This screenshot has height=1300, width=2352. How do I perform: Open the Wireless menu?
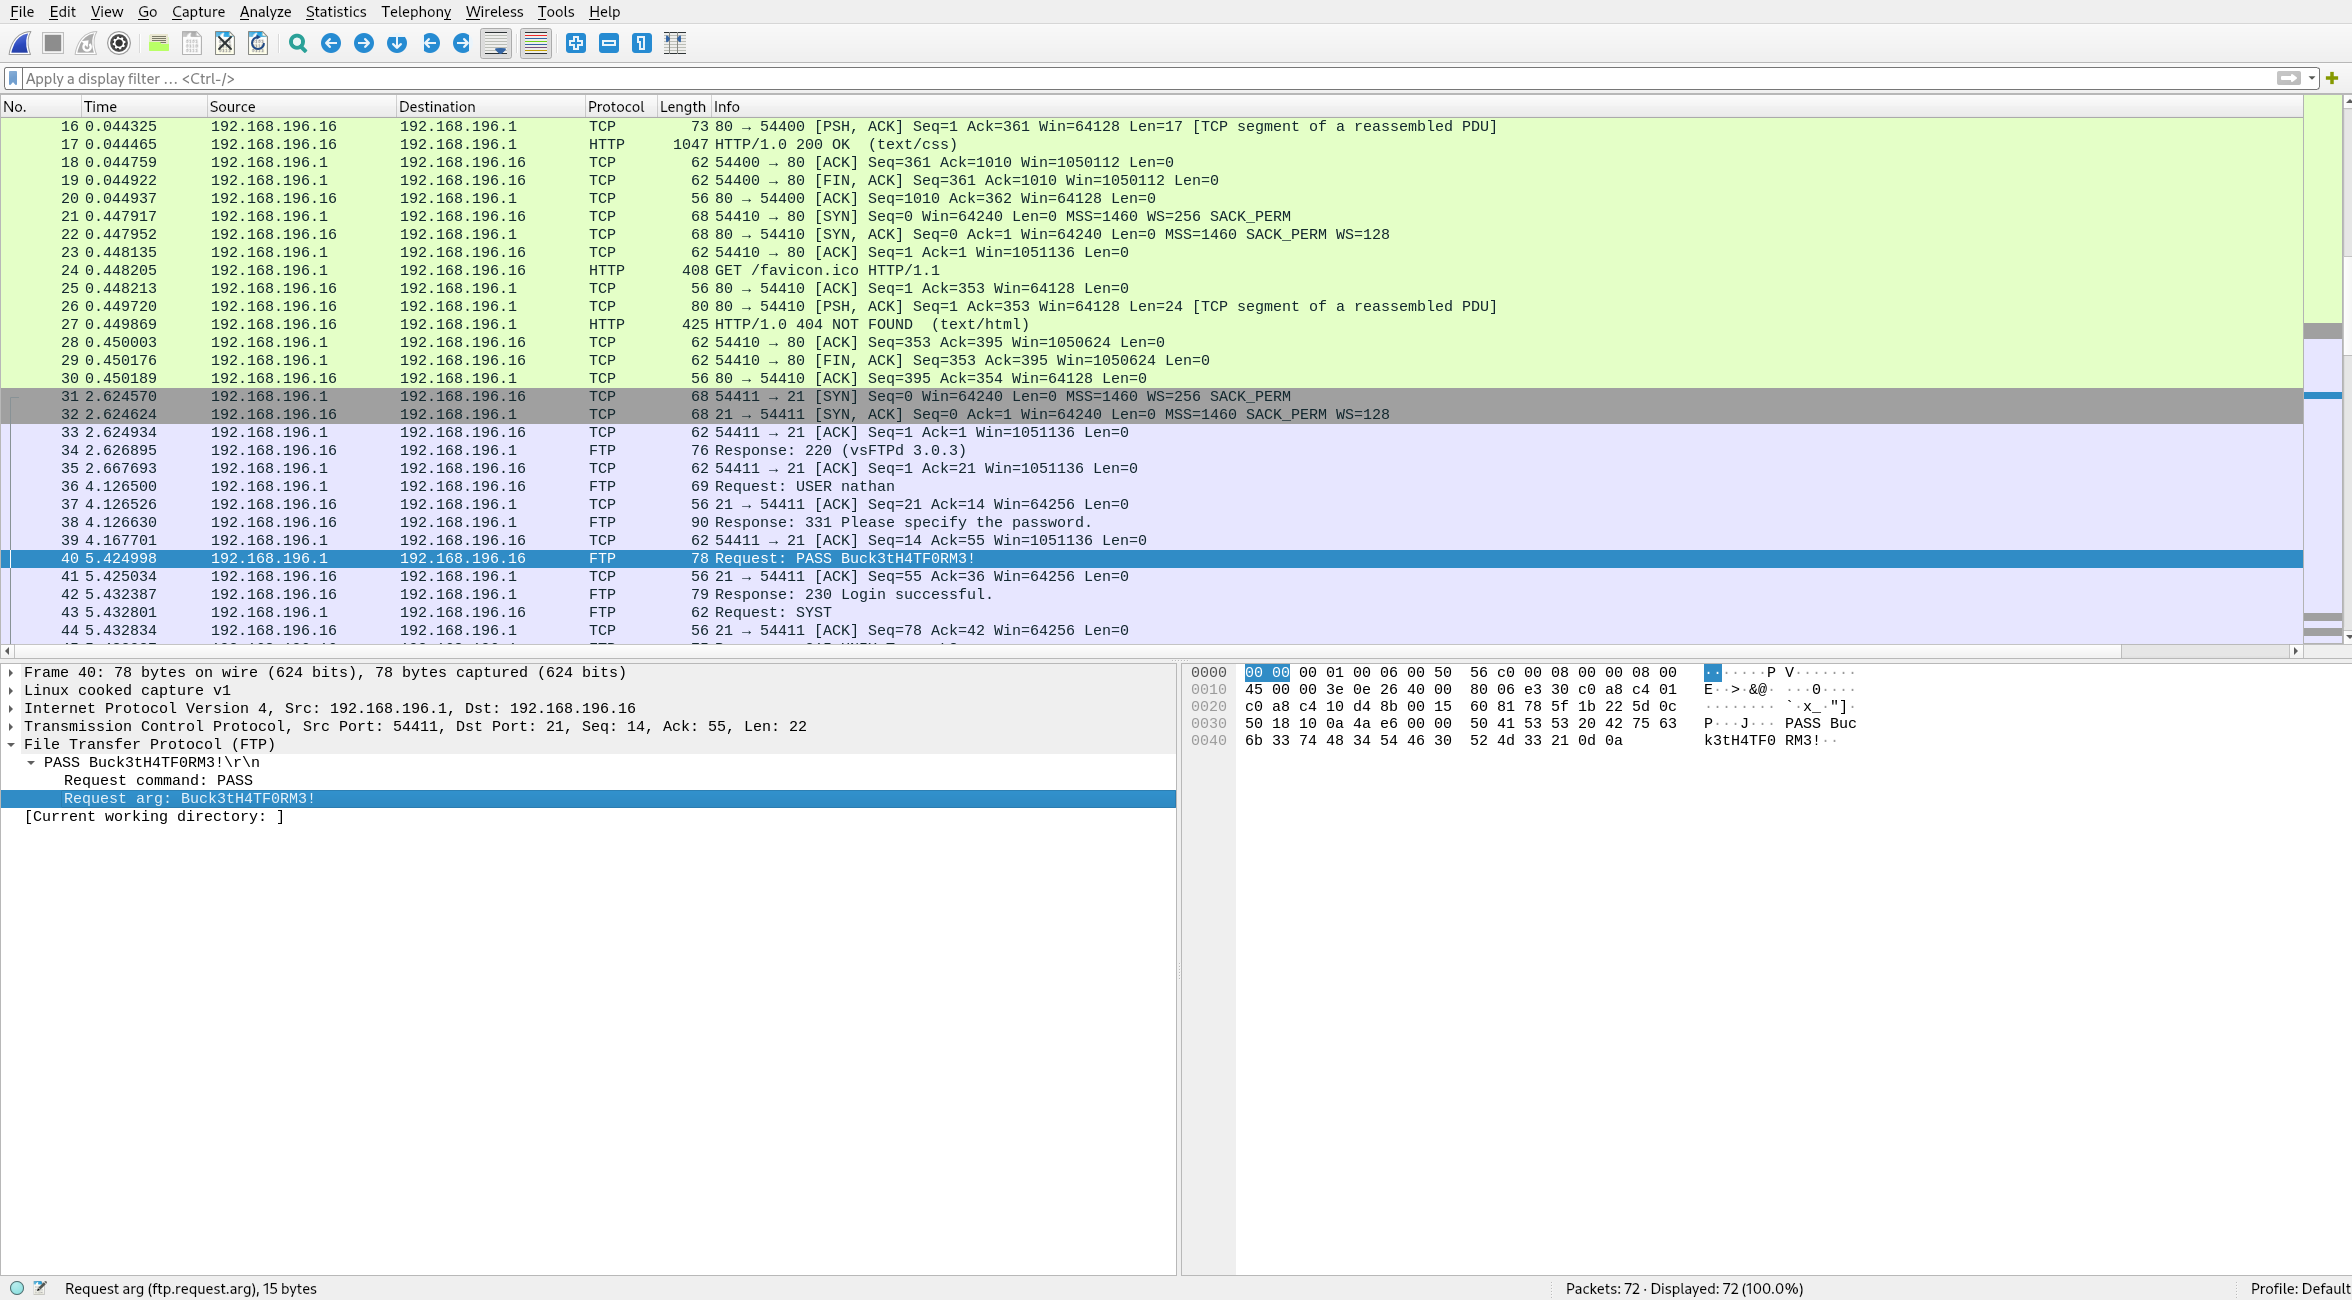494,12
